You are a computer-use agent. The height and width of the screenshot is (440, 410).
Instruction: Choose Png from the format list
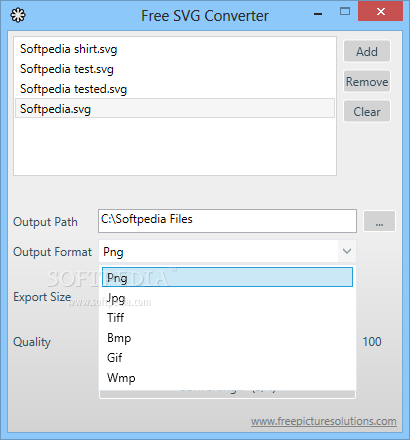[227, 277]
